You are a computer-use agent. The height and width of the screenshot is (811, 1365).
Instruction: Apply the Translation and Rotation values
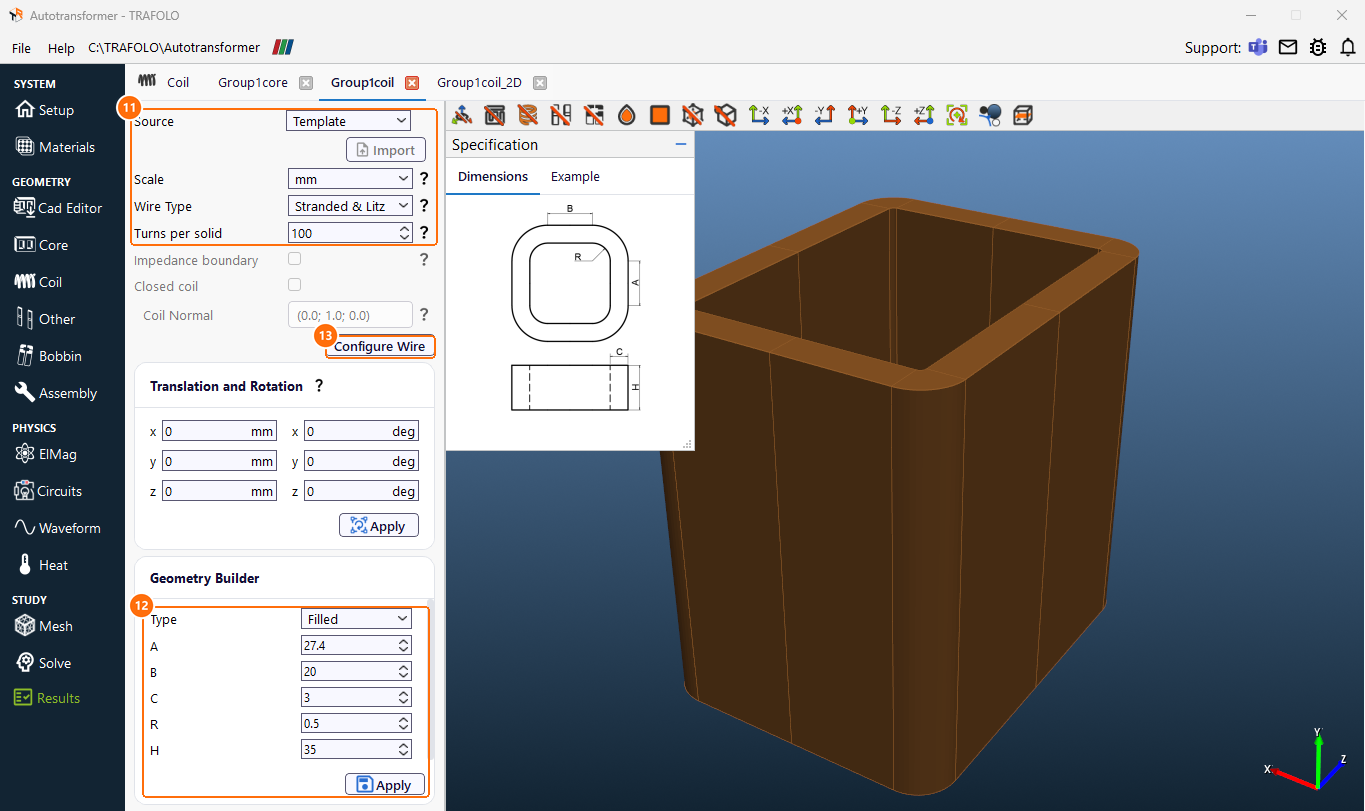pyautogui.click(x=379, y=526)
